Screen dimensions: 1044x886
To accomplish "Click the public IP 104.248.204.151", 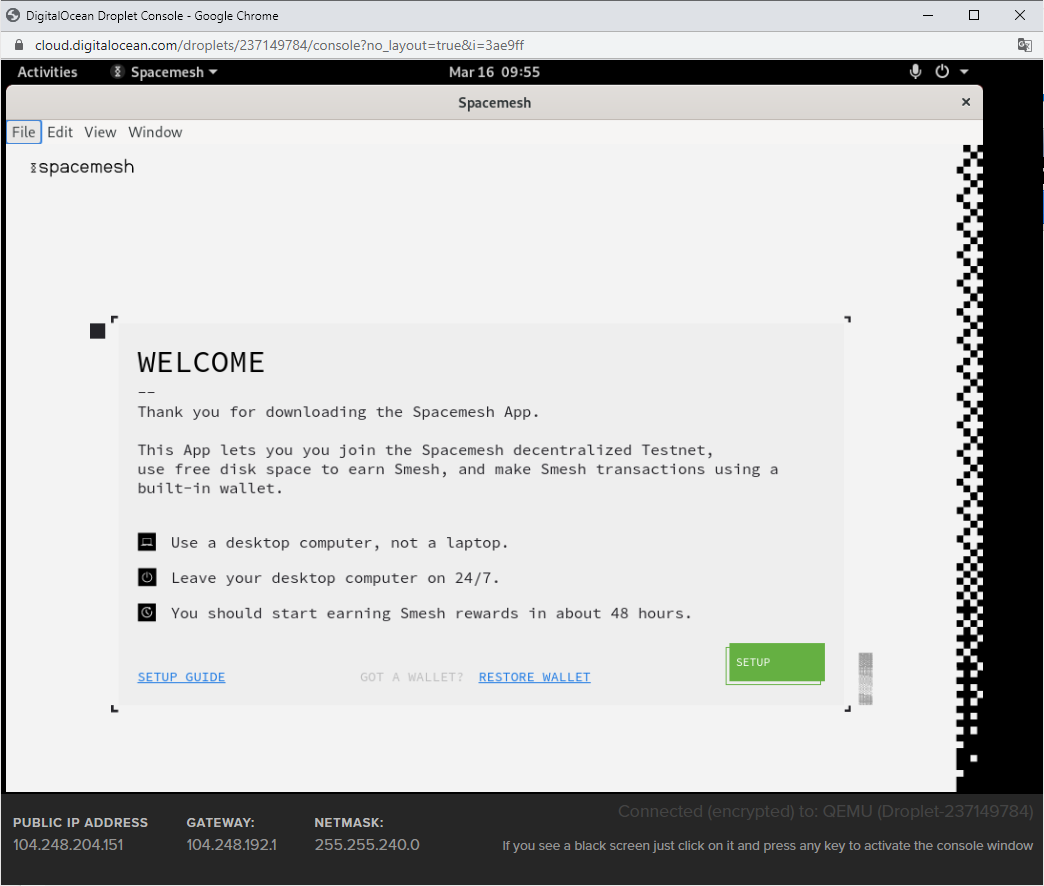I will [68, 845].
